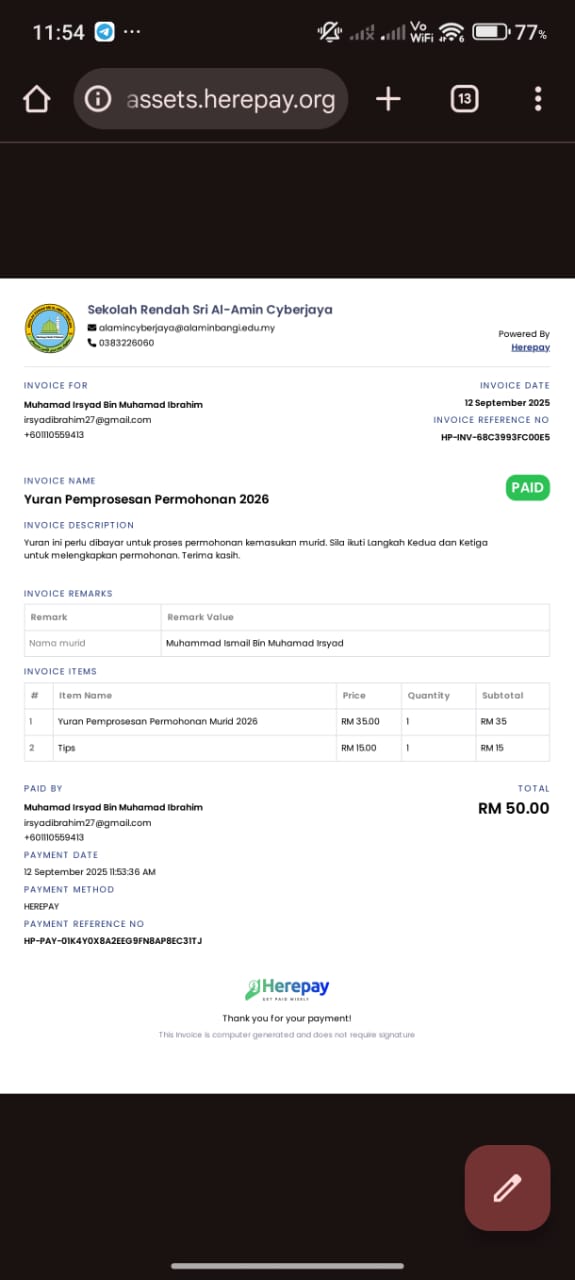The width and height of the screenshot is (575, 1280).
Task: Open the site info icon in address bar
Action: click(98, 99)
